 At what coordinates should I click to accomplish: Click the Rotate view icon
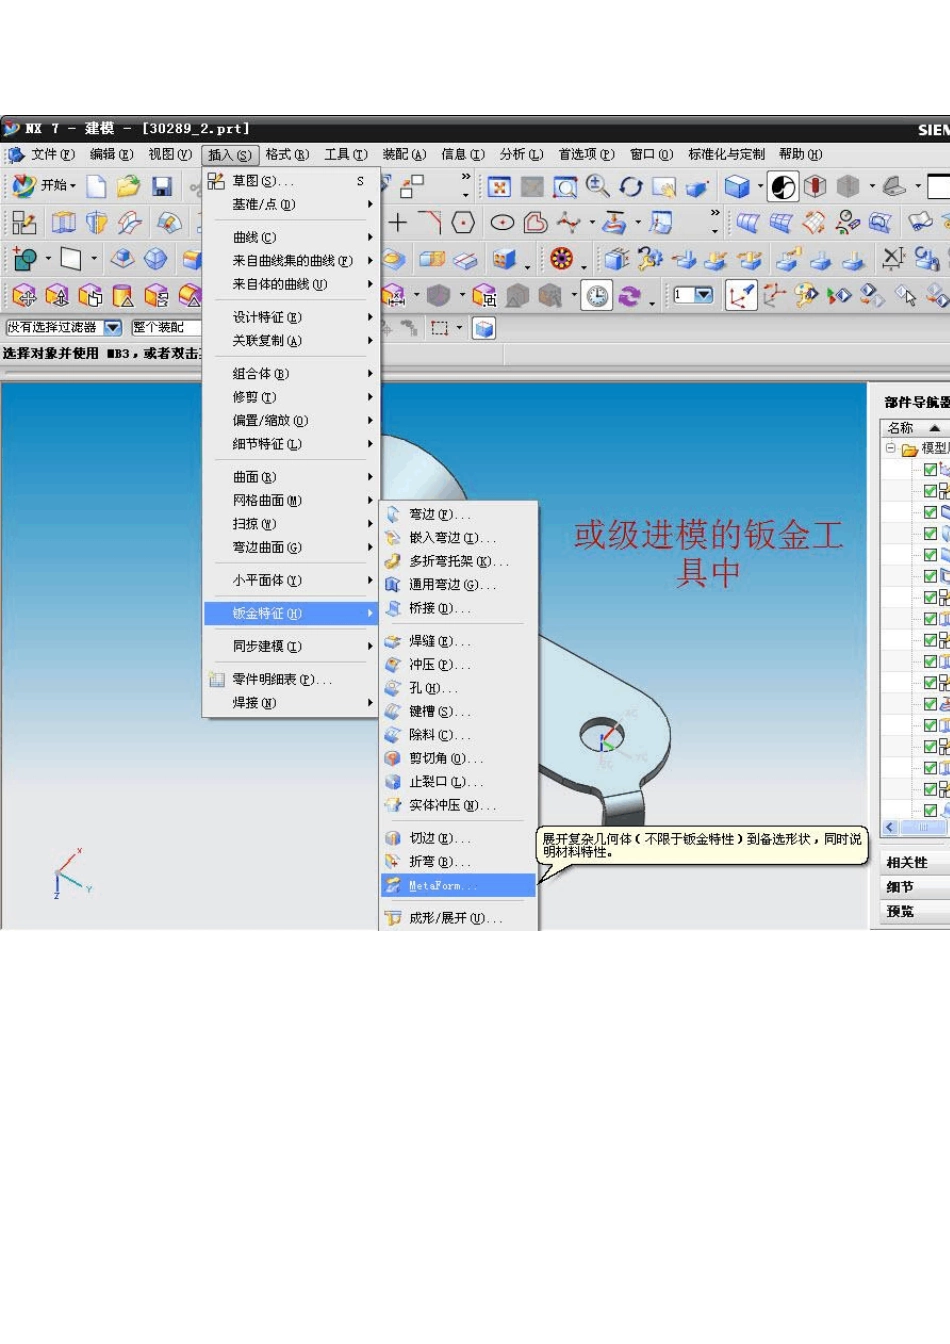631,187
